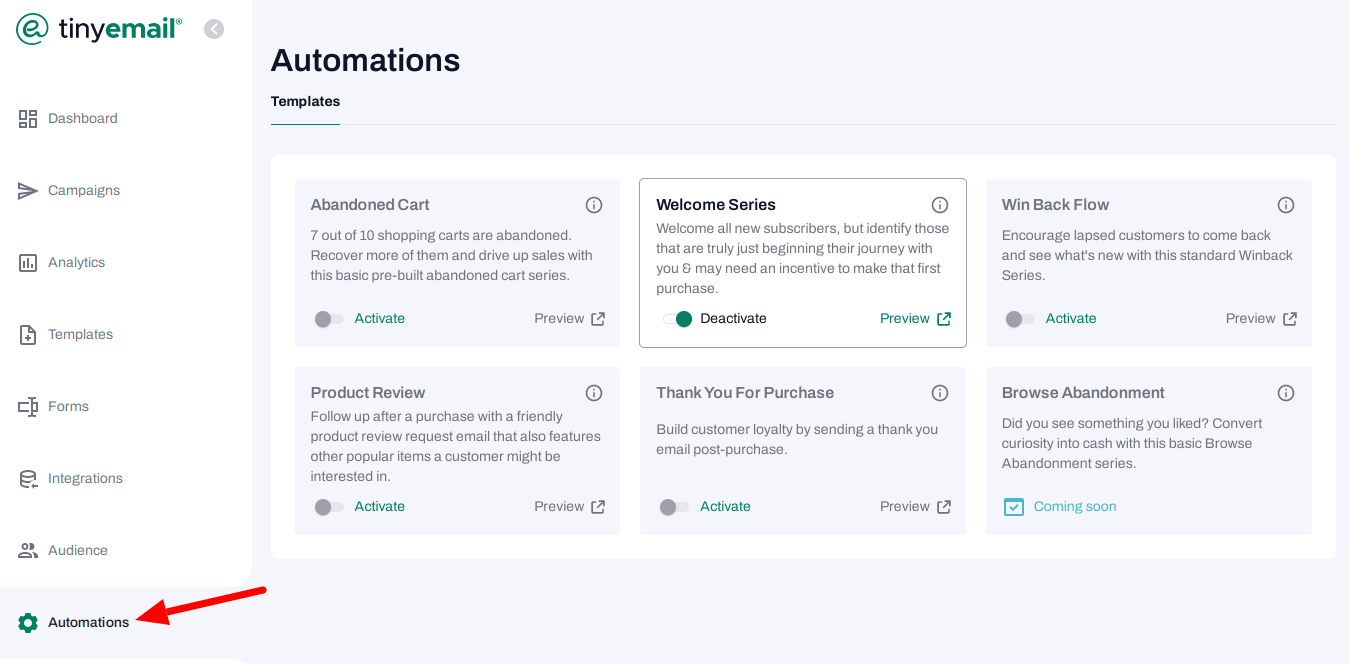Click the Welcome Series info icon
Image resolution: width=1350 pixels, height=664 pixels.
click(939, 204)
